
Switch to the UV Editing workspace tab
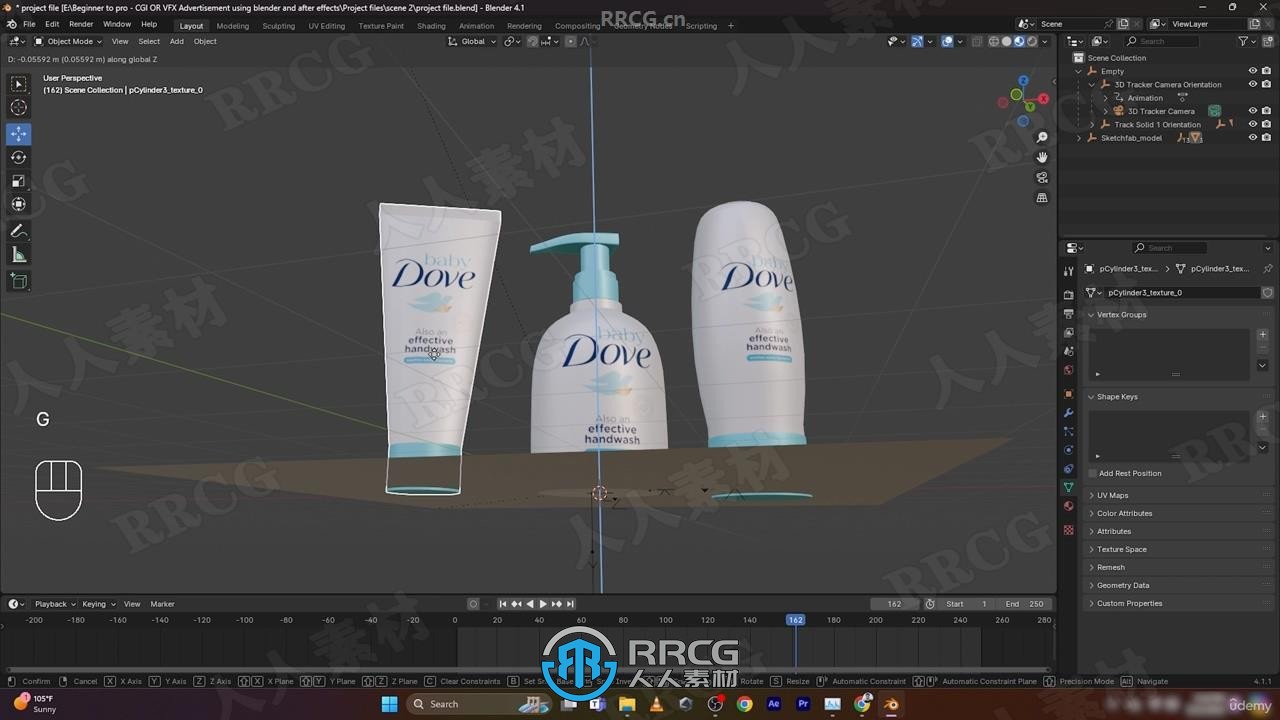click(326, 26)
